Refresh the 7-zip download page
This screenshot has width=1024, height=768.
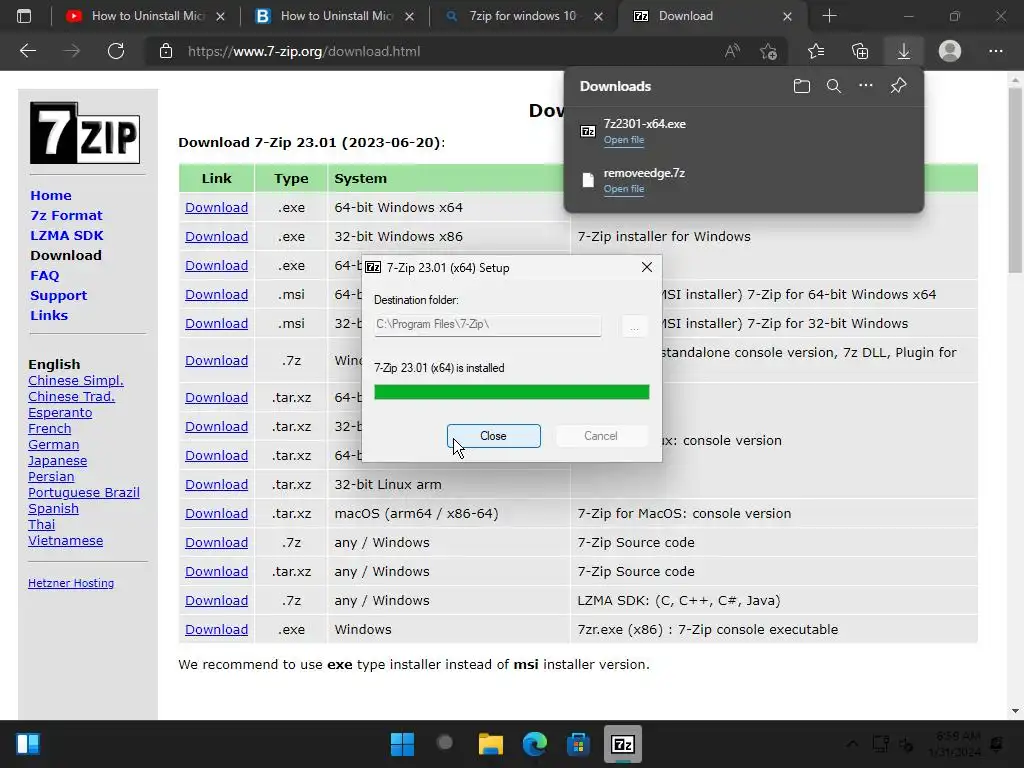tap(116, 51)
